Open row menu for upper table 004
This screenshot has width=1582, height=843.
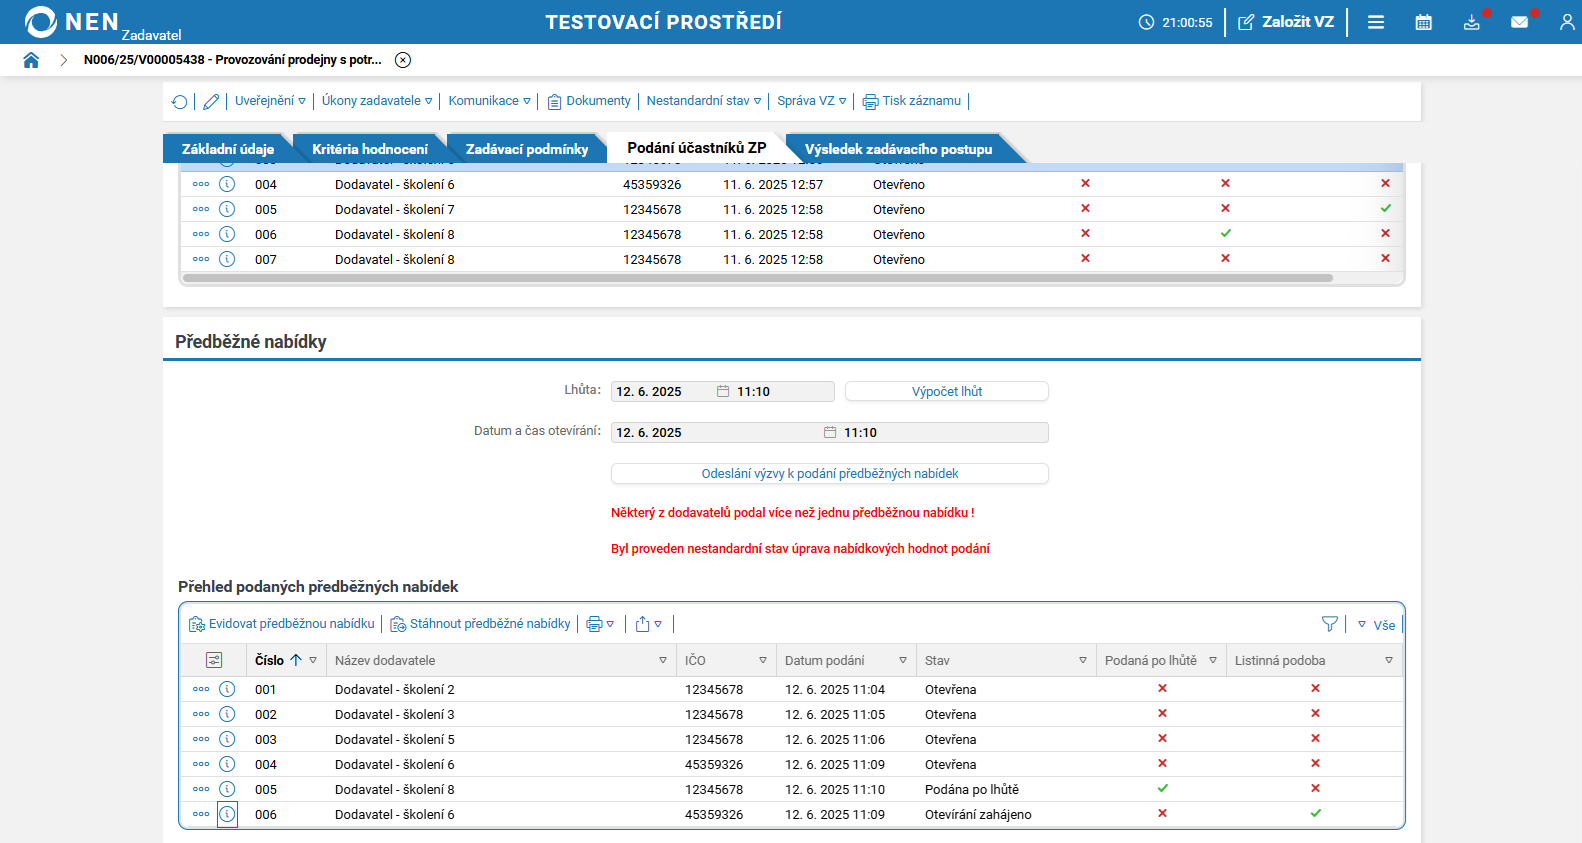[201, 184]
